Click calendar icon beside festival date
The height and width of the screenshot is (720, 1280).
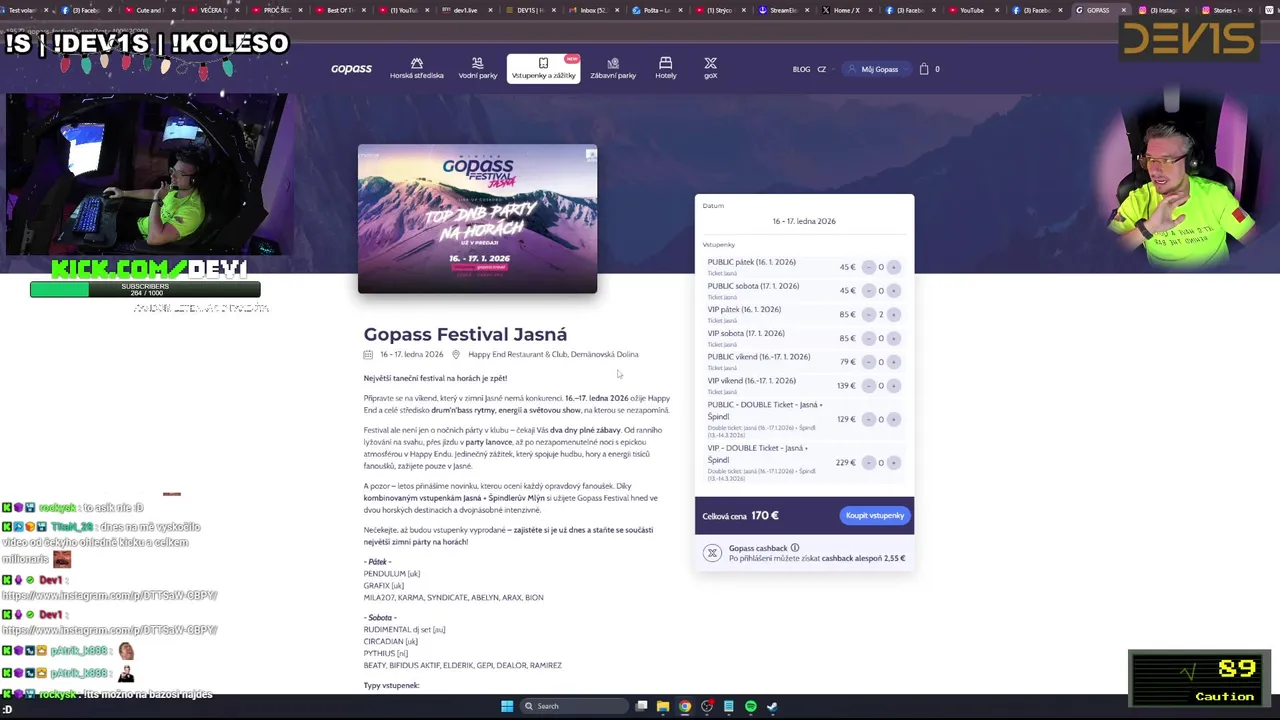pos(368,354)
